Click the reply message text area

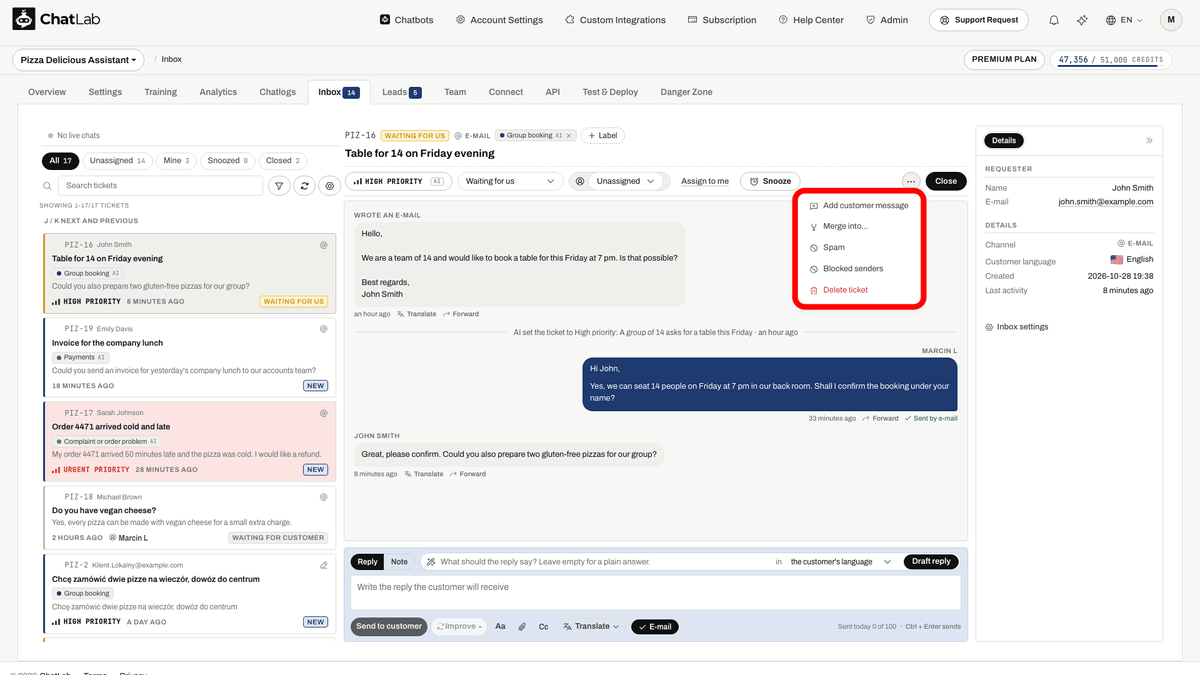[x=655, y=592]
